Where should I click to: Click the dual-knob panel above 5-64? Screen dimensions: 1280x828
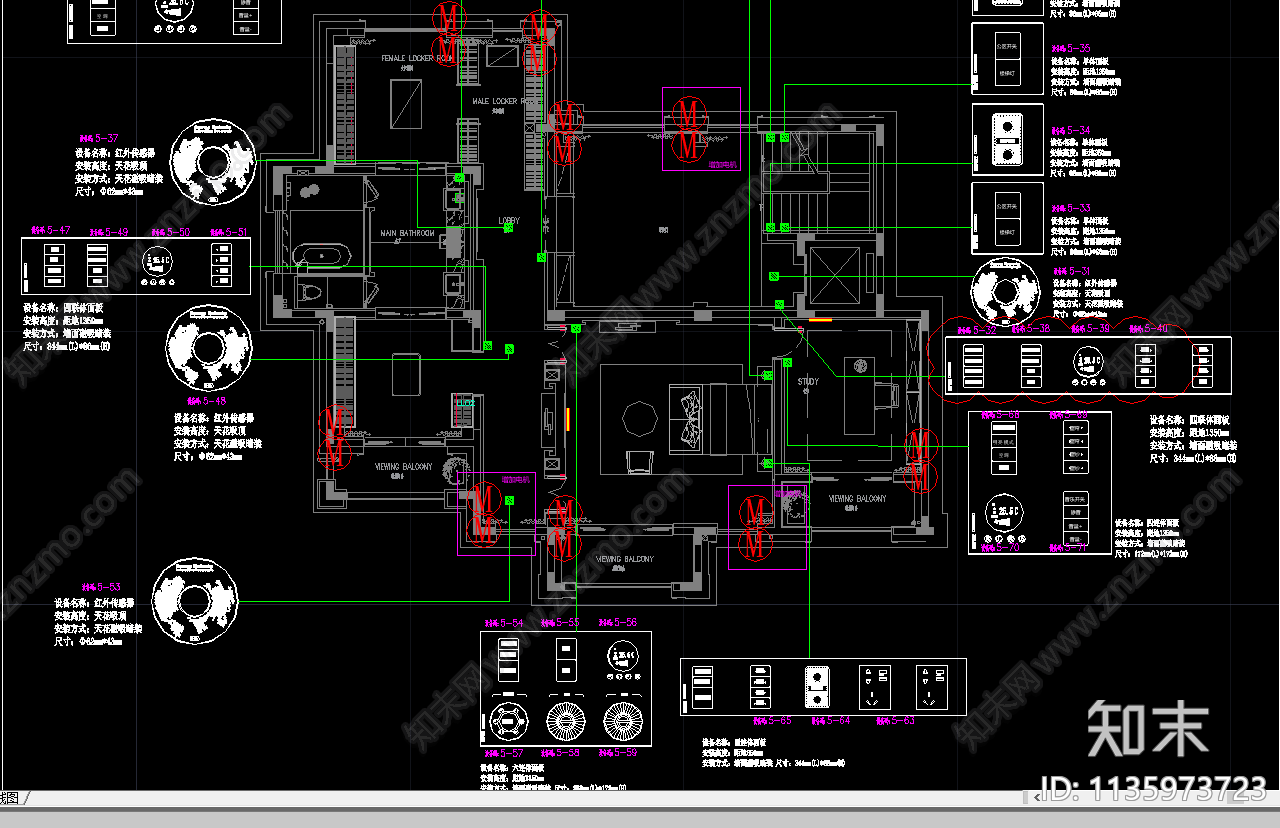click(816, 687)
